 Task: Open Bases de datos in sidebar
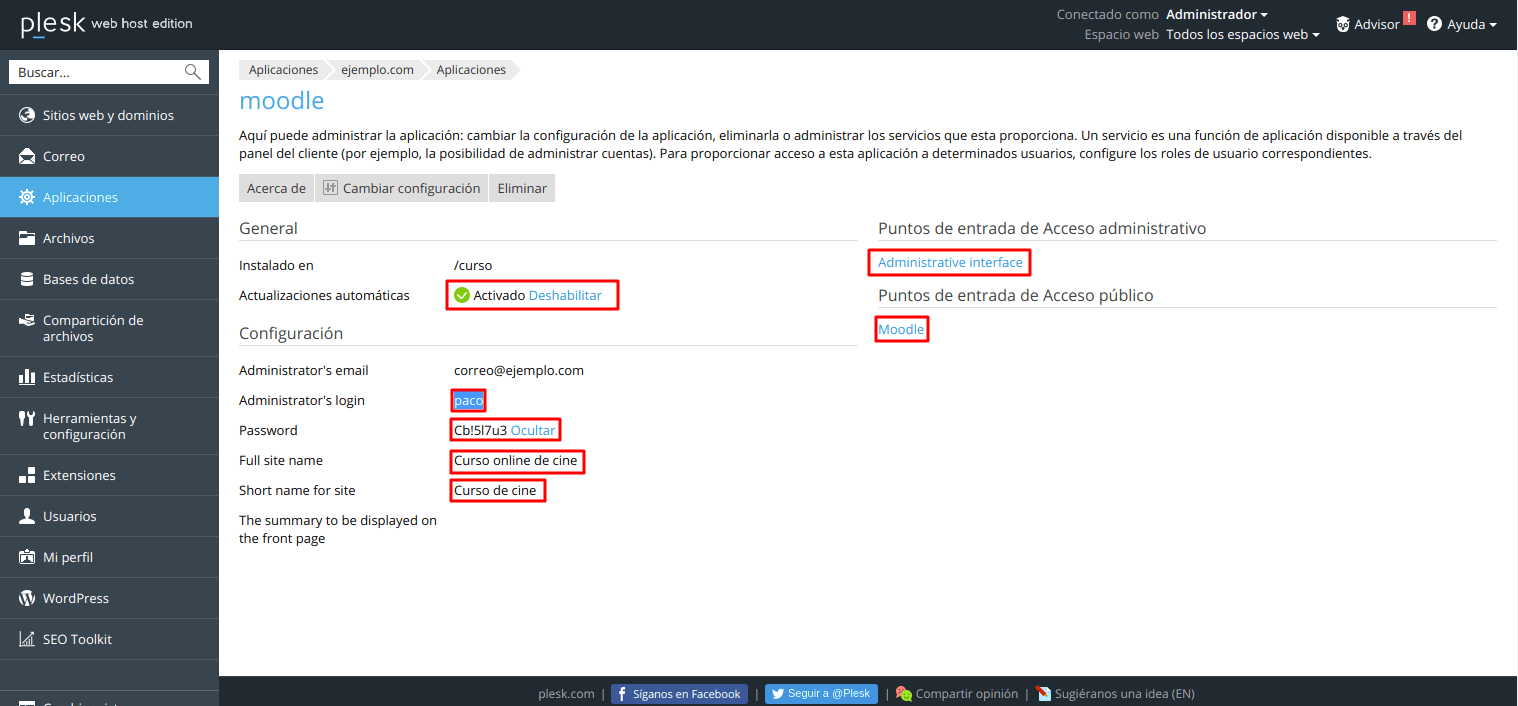[109, 279]
